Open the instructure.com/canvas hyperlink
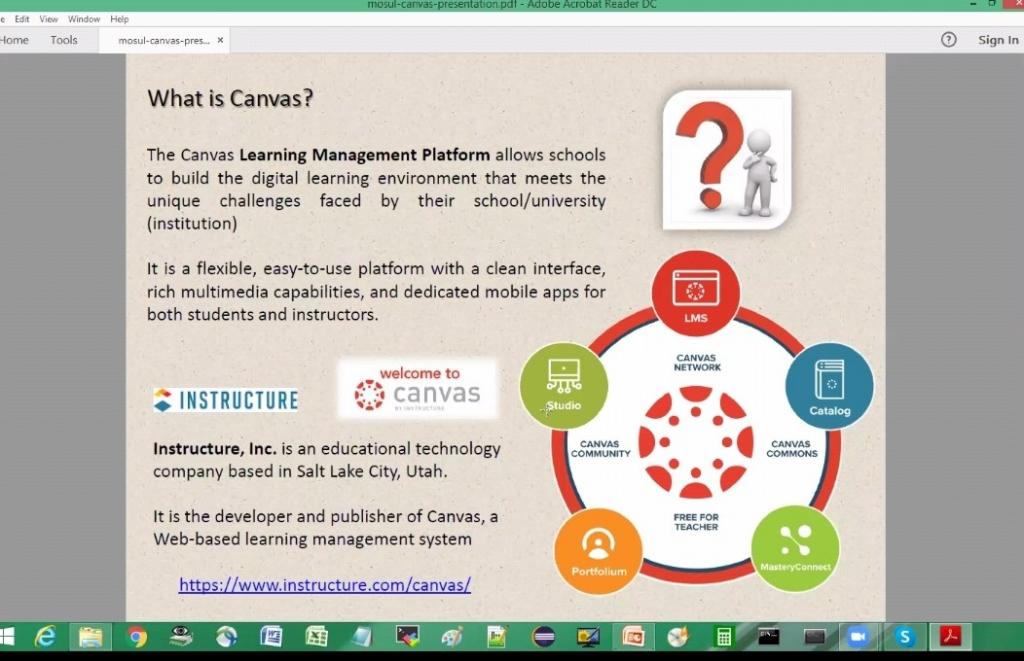This screenshot has height=661, width=1024. click(x=324, y=585)
